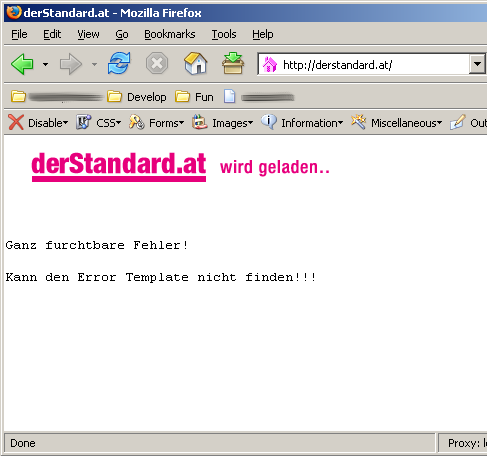This screenshot has height=456, width=487.
Task: Click the 'Ganz furchtbare Fehler!' message
Action: click(97, 245)
